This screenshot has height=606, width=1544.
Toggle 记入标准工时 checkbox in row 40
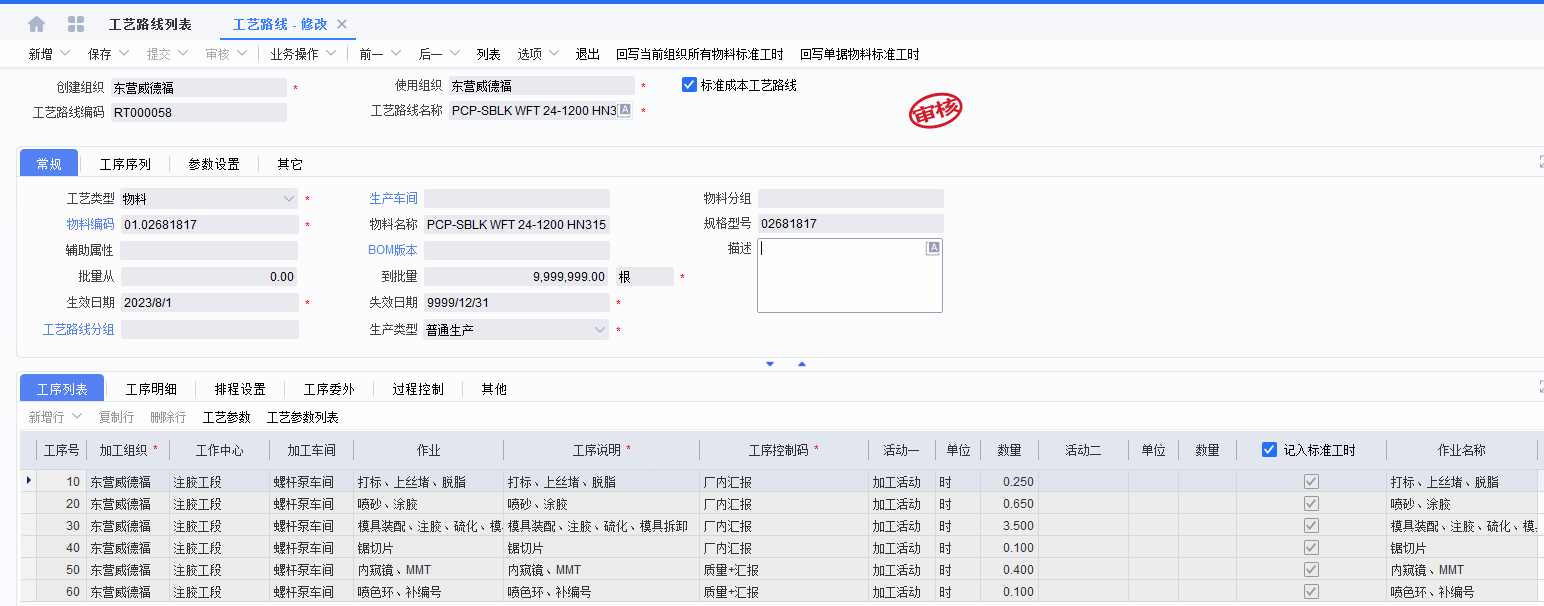(1311, 548)
